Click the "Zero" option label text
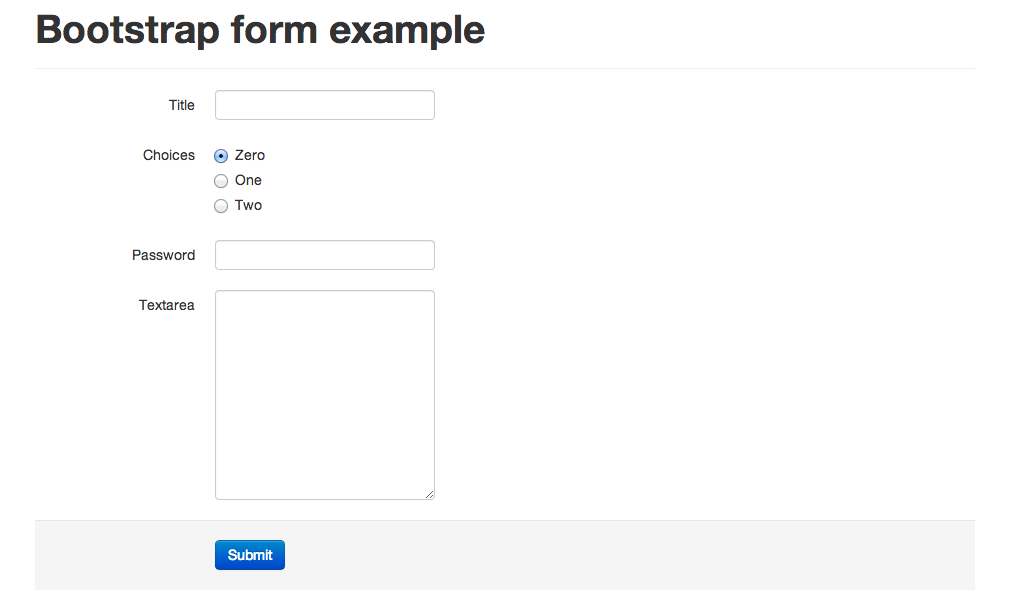The height and width of the screenshot is (607, 1014). click(x=250, y=155)
